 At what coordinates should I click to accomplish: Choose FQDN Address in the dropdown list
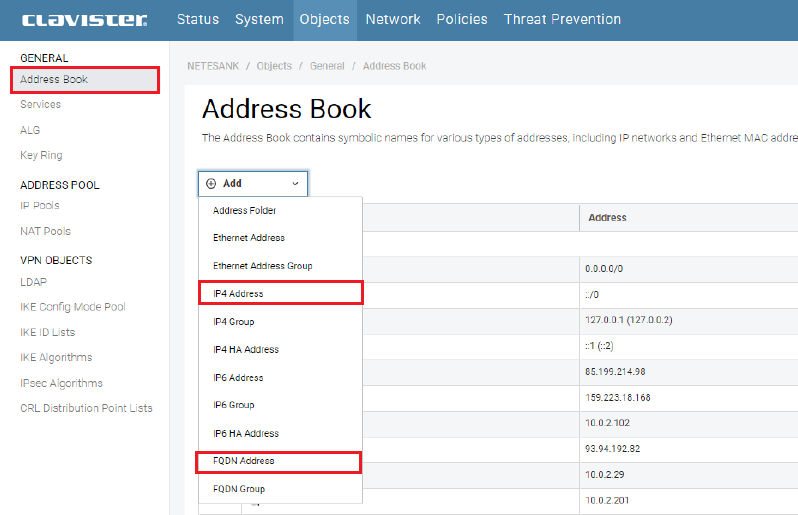(243, 461)
